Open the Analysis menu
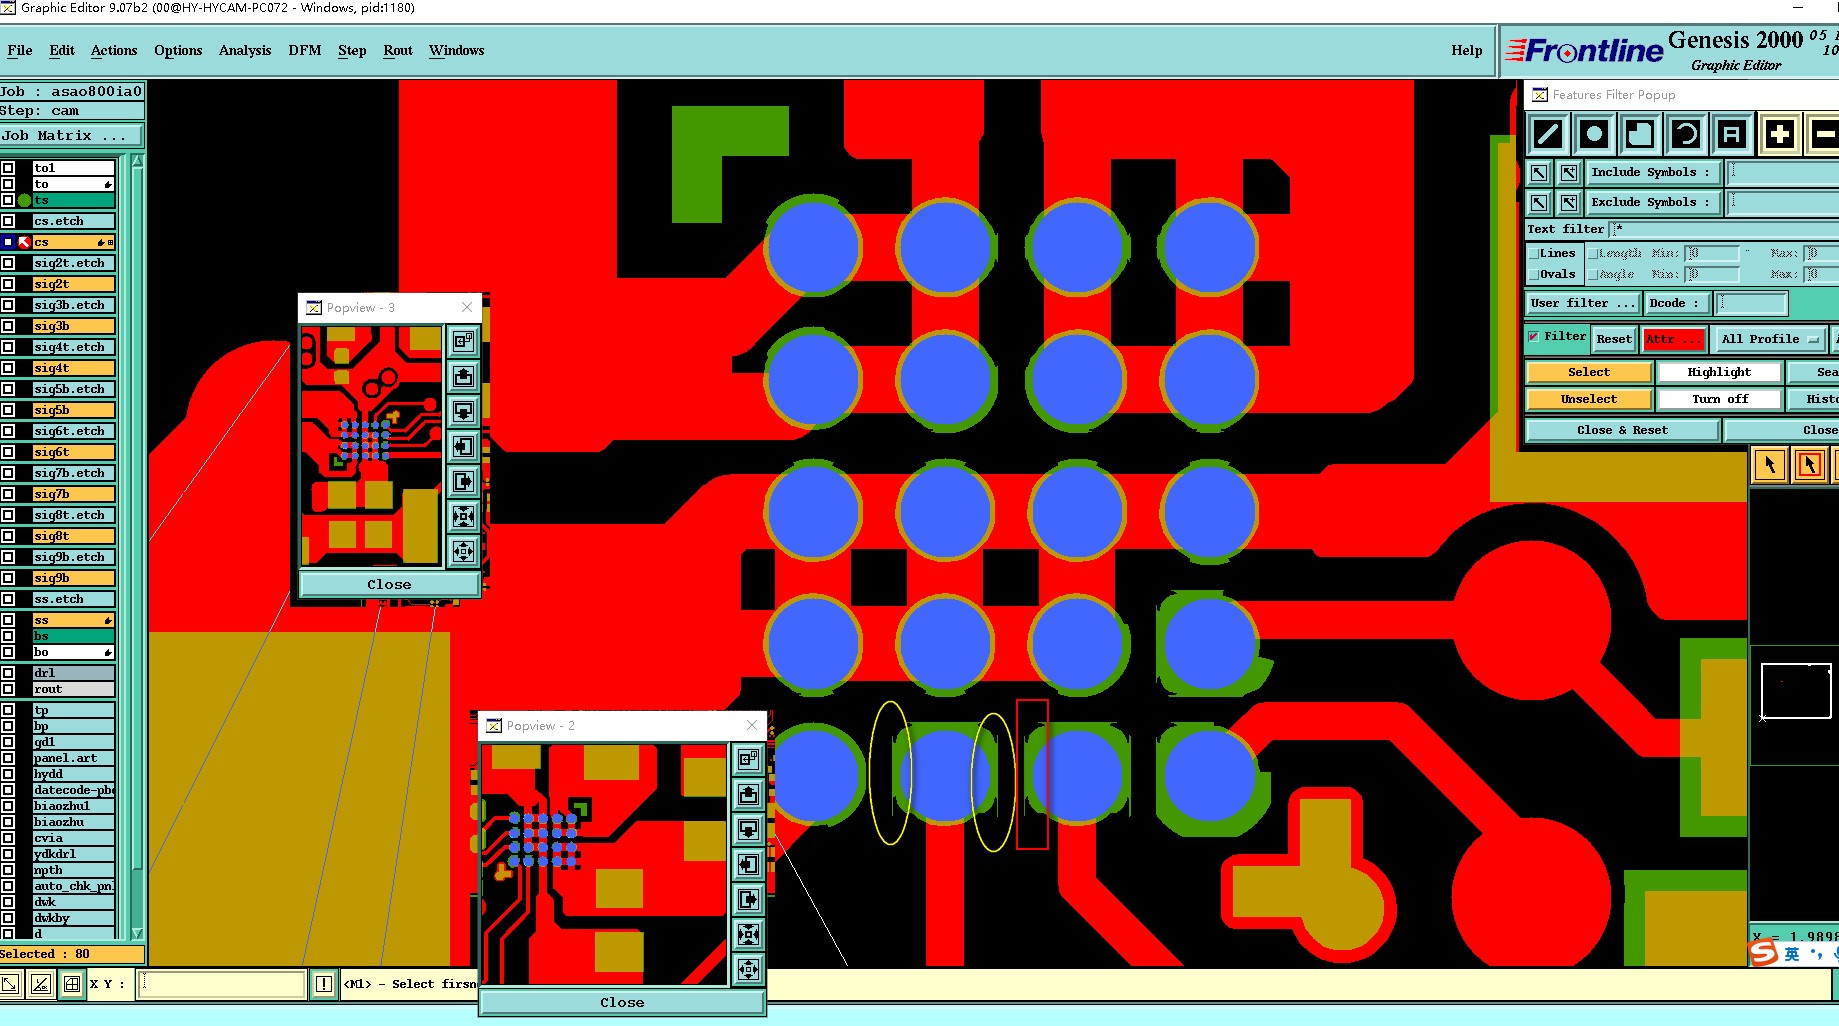1839x1026 pixels. click(245, 50)
